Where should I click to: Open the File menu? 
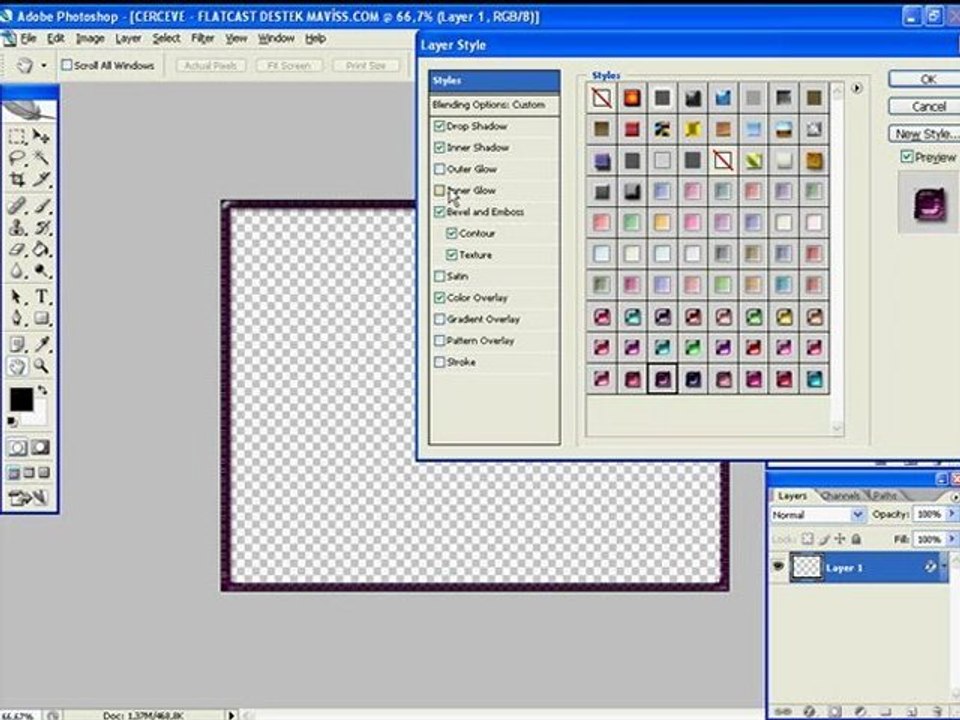point(29,38)
